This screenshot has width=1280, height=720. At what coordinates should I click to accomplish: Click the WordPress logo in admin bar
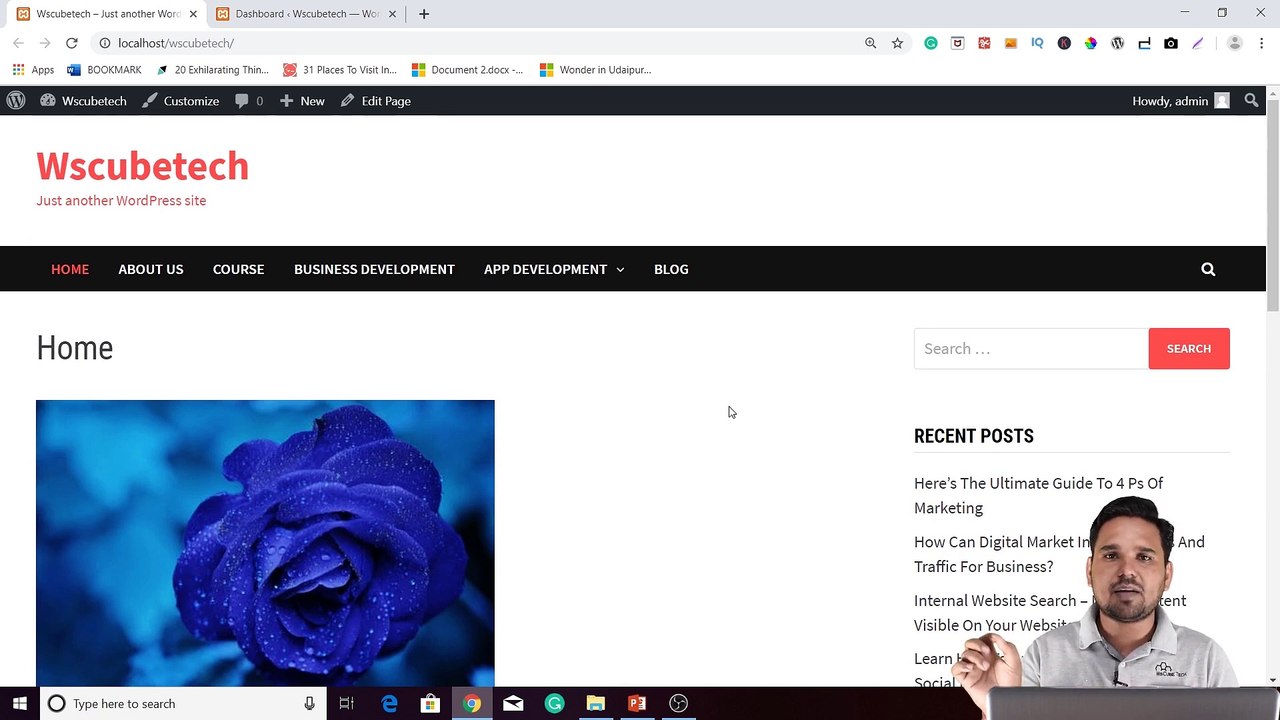pos(16,101)
